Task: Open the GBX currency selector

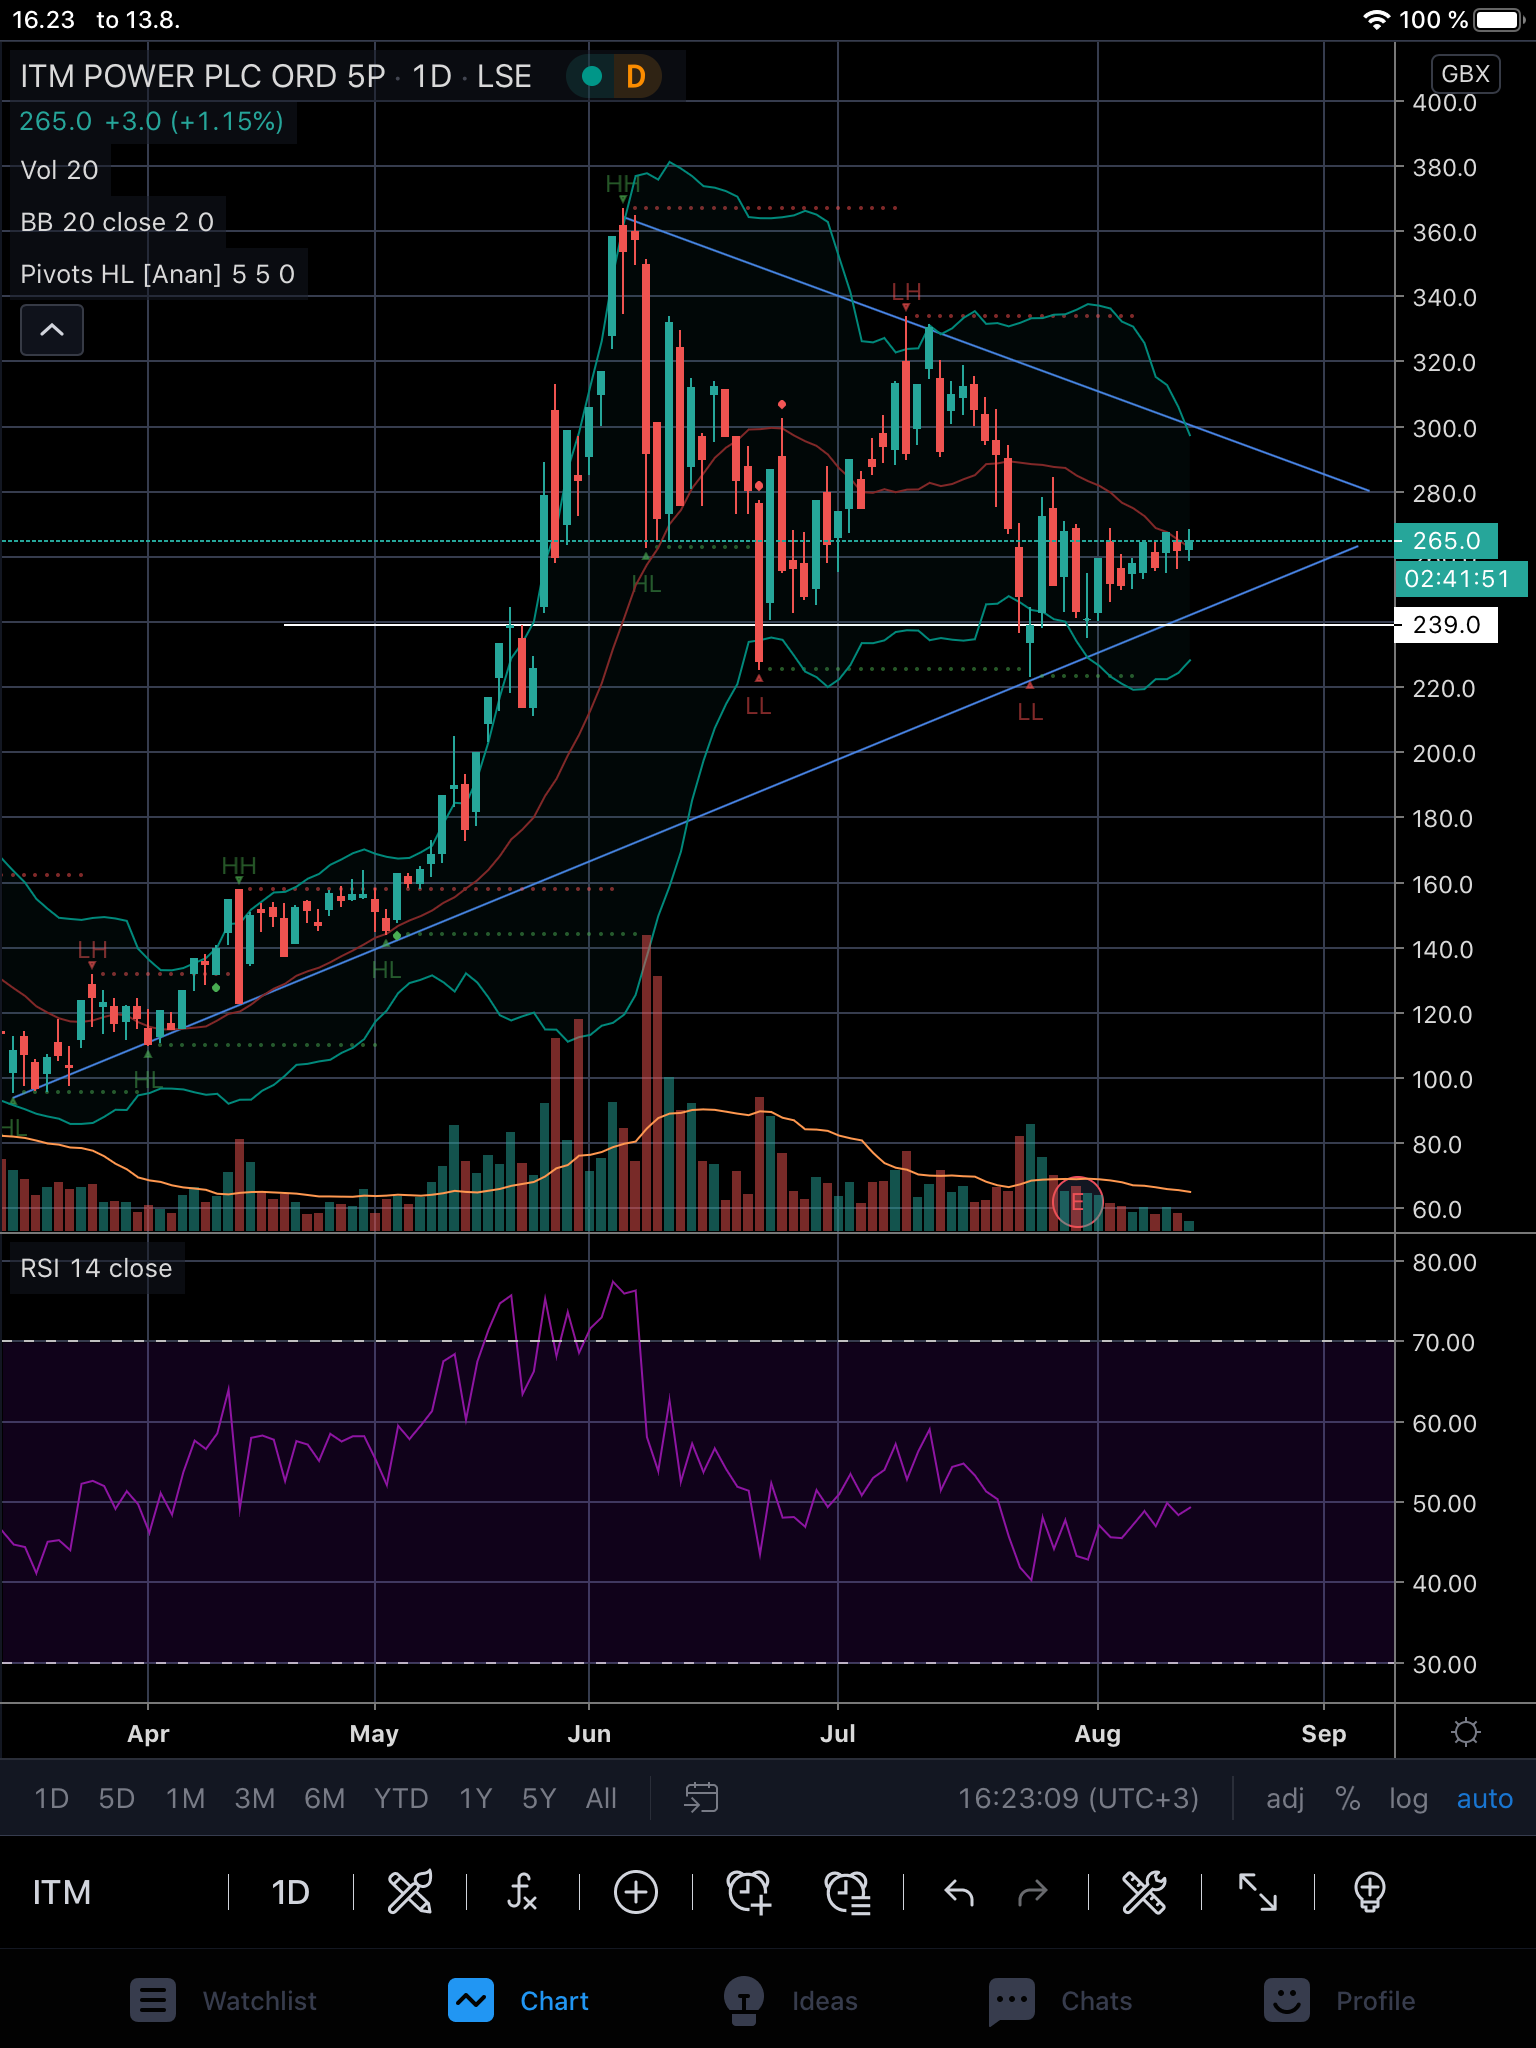Action: [x=1465, y=74]
